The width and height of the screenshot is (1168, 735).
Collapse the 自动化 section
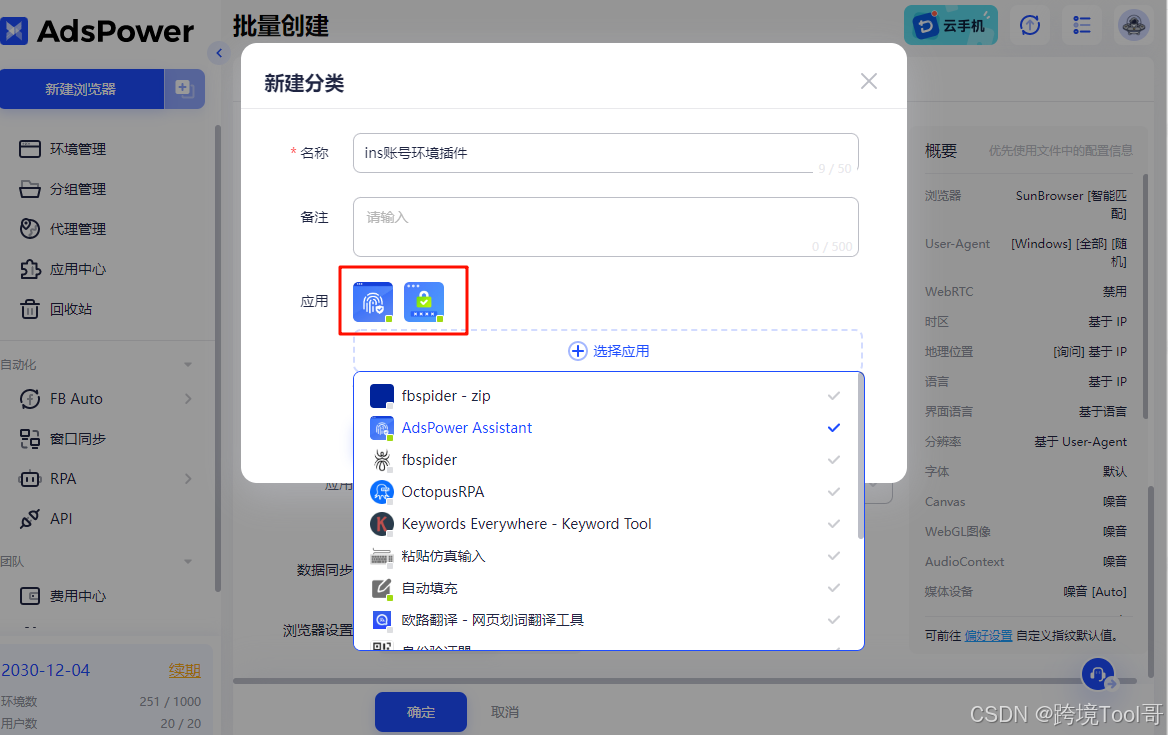[188, 365]
